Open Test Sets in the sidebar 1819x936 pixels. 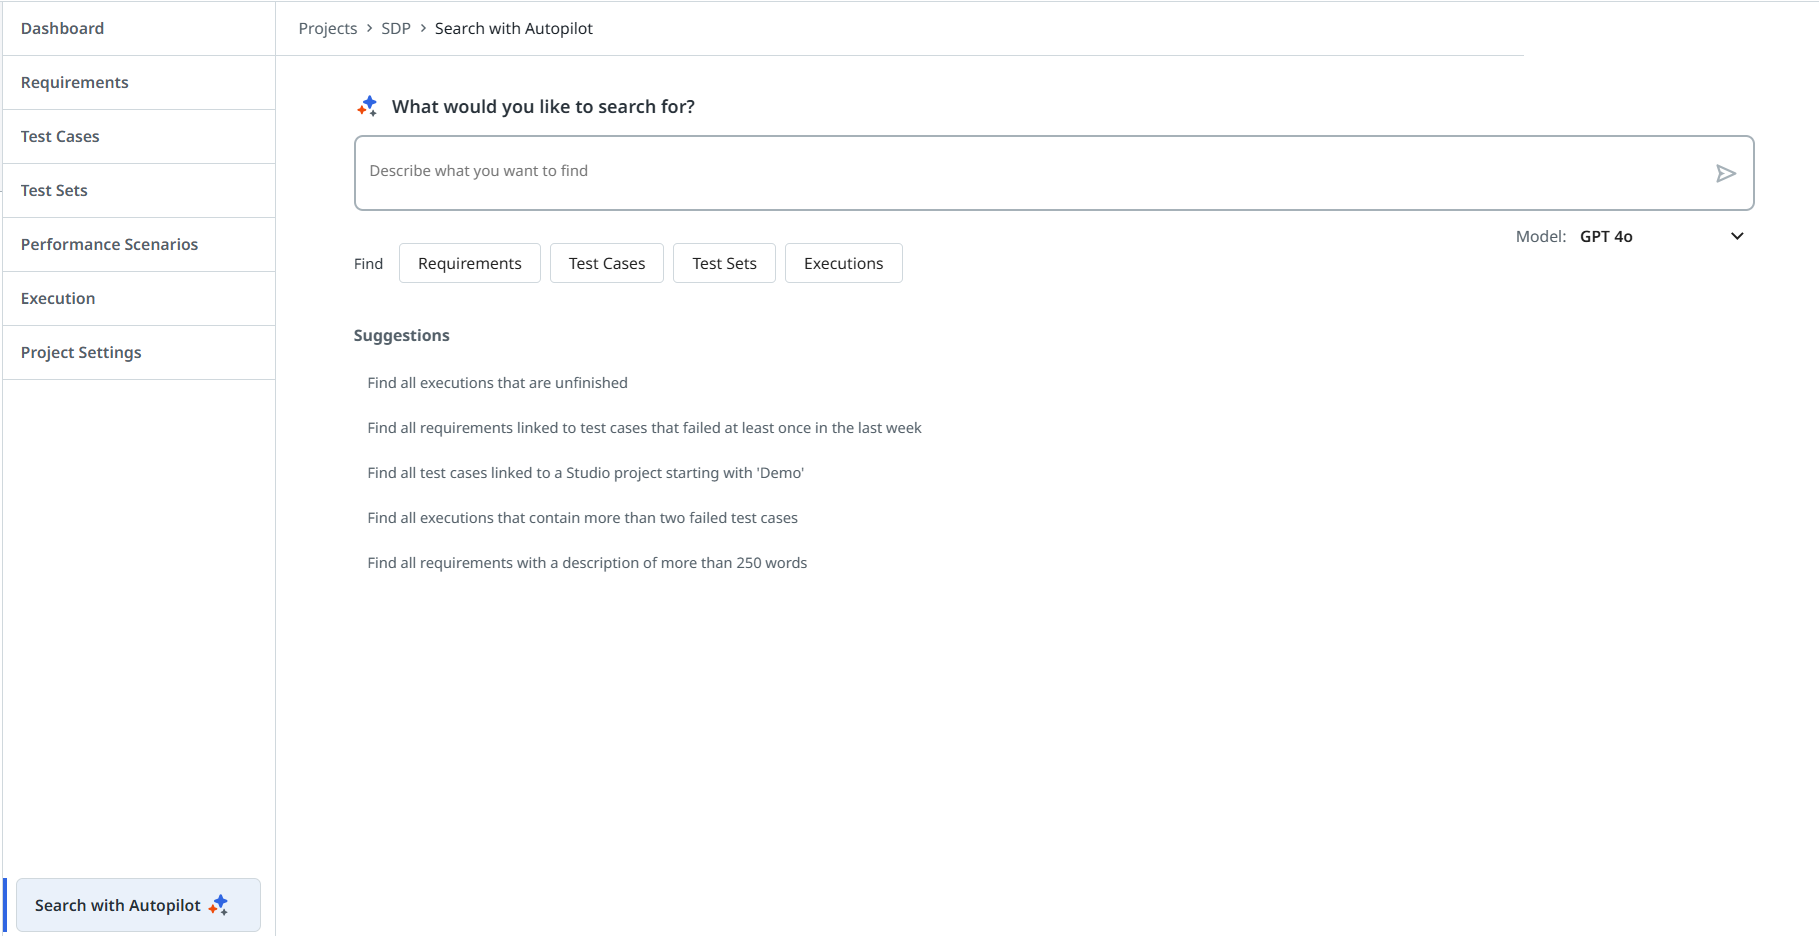[54, 191]
